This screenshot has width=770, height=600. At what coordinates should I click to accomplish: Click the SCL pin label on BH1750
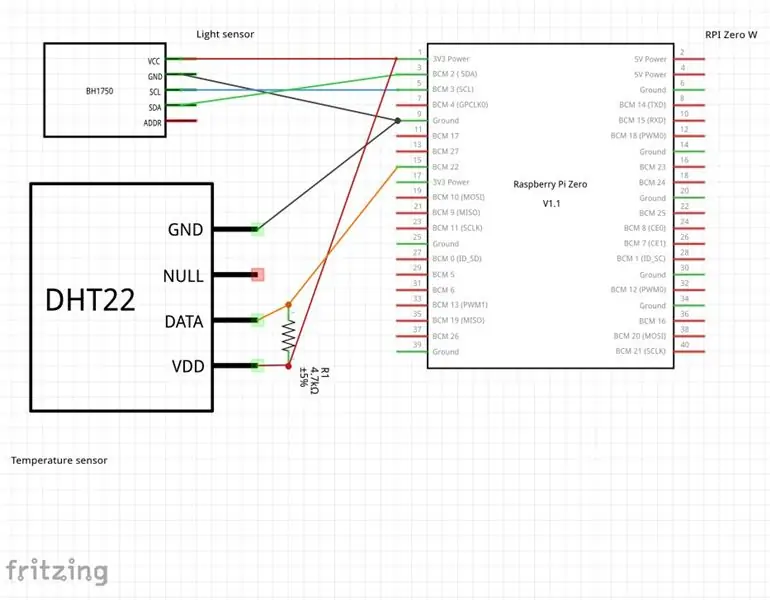(155, 92)
